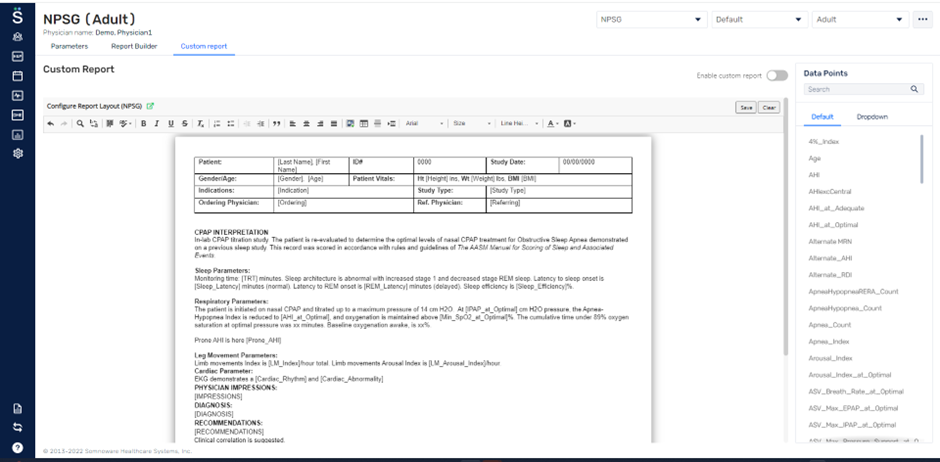Select the Apnea_Index data point
This screenshot has width=940, height=462.
828,342
